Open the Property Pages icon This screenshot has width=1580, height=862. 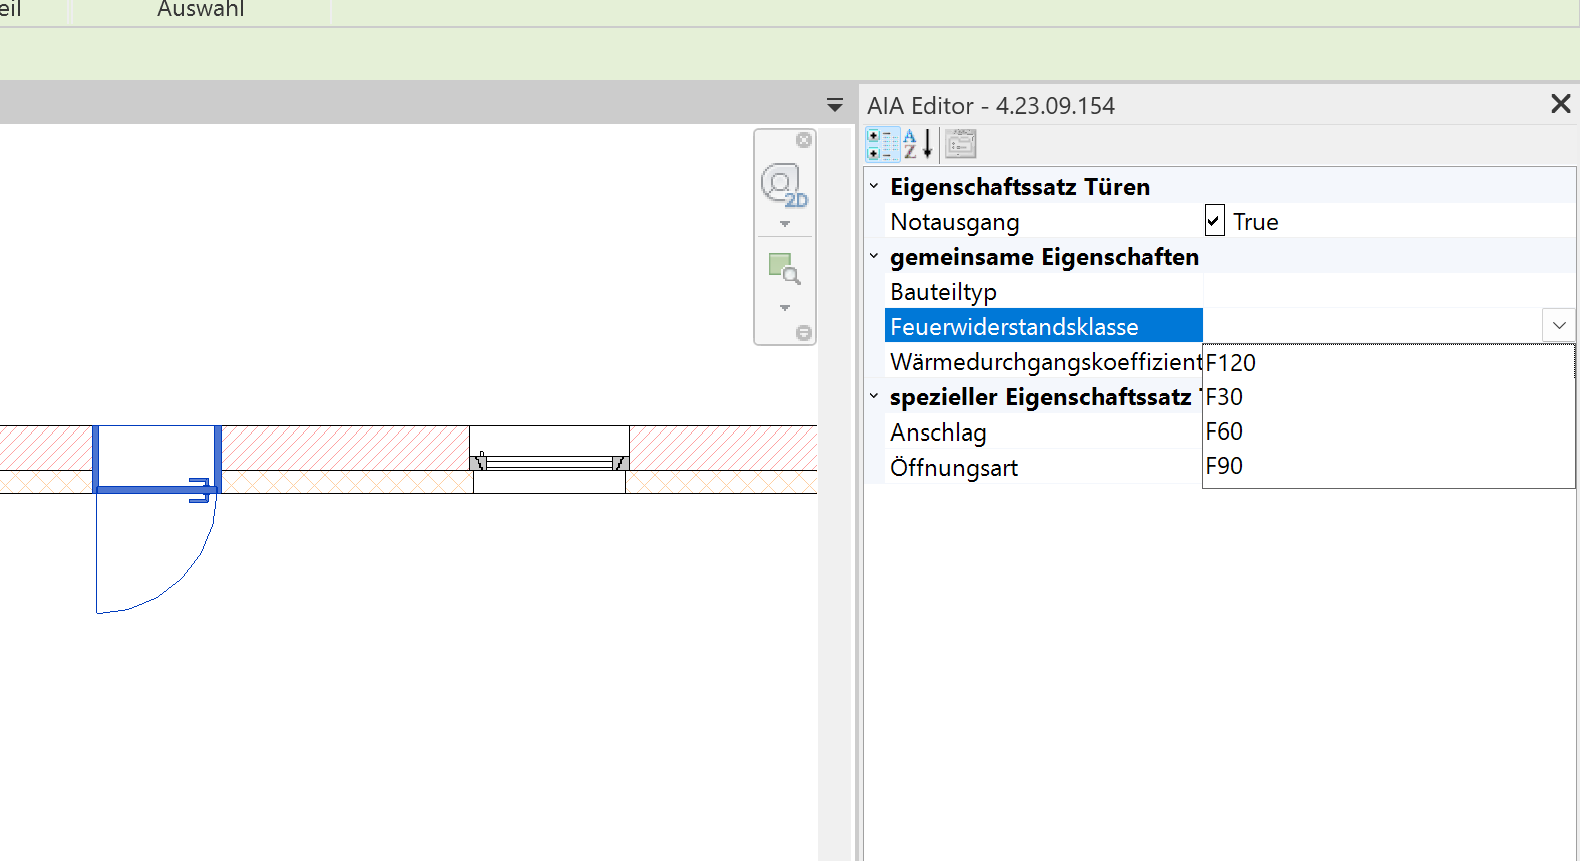pos(961,144)
